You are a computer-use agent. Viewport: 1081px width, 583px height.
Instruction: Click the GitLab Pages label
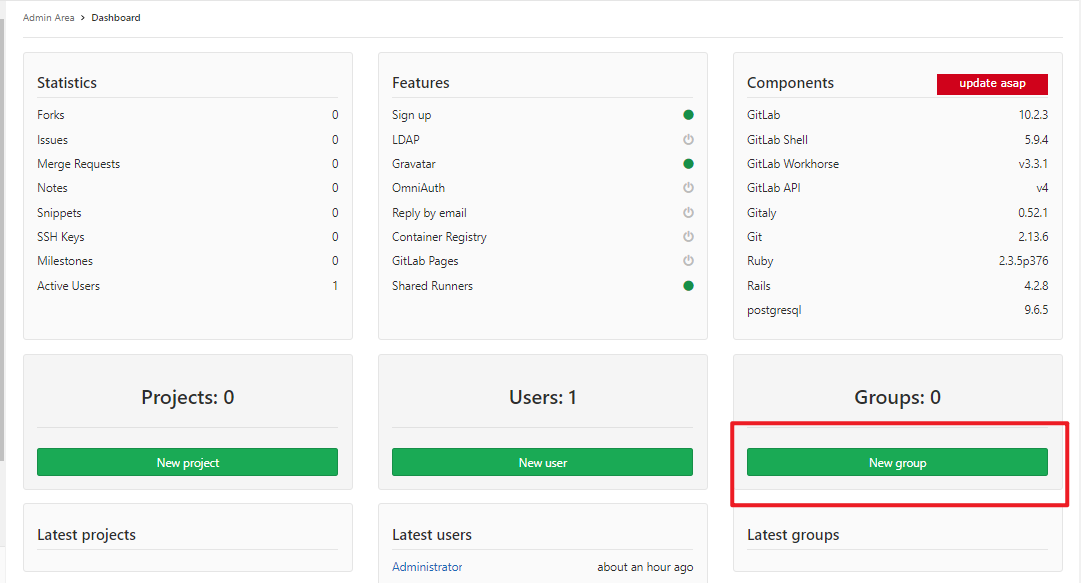pos(425,261)
